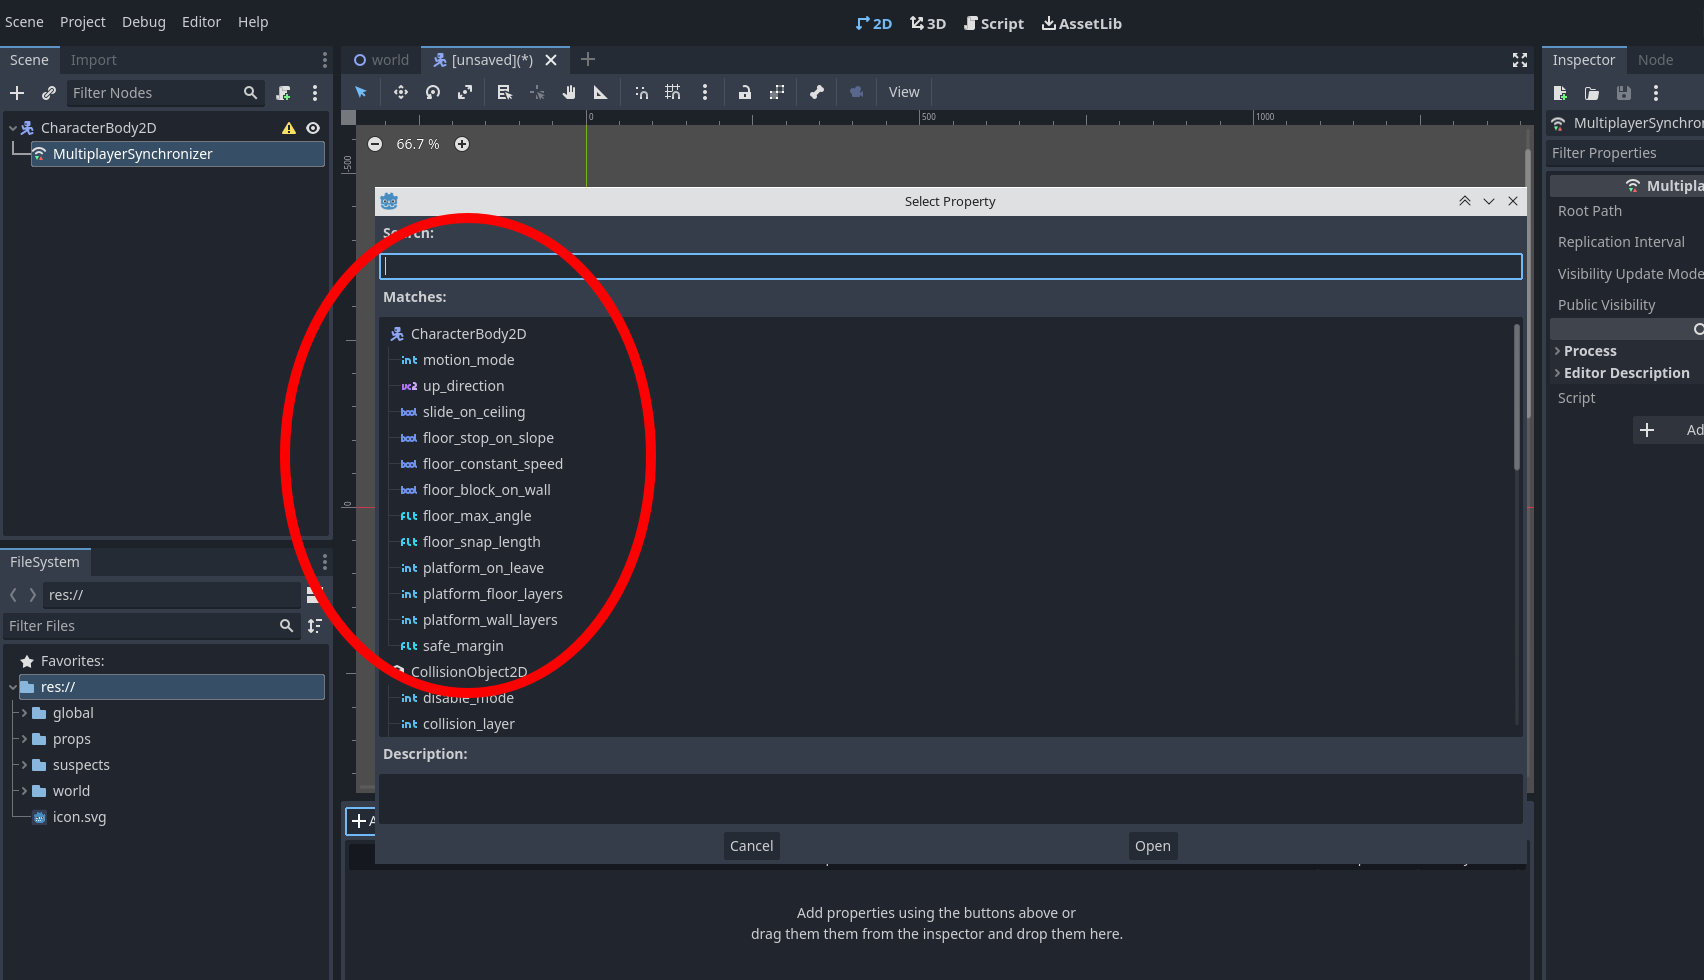
Task: Activate the Scale Mode tool
Action: [x=465, y=92]
